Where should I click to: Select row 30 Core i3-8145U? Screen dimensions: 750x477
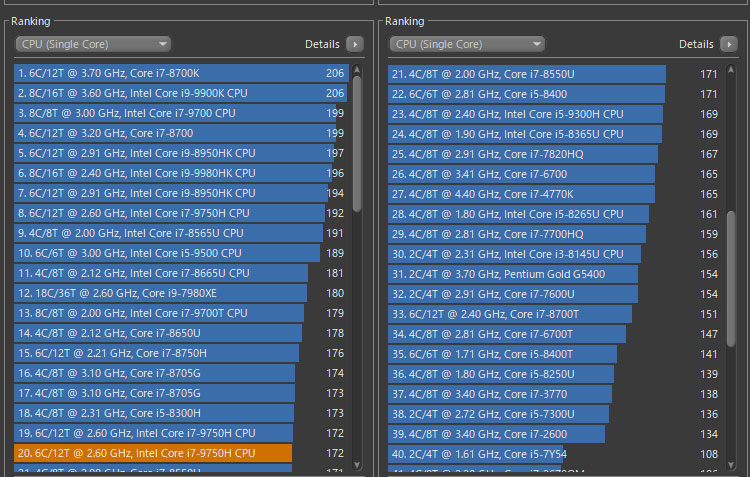[x=555, y=254]
